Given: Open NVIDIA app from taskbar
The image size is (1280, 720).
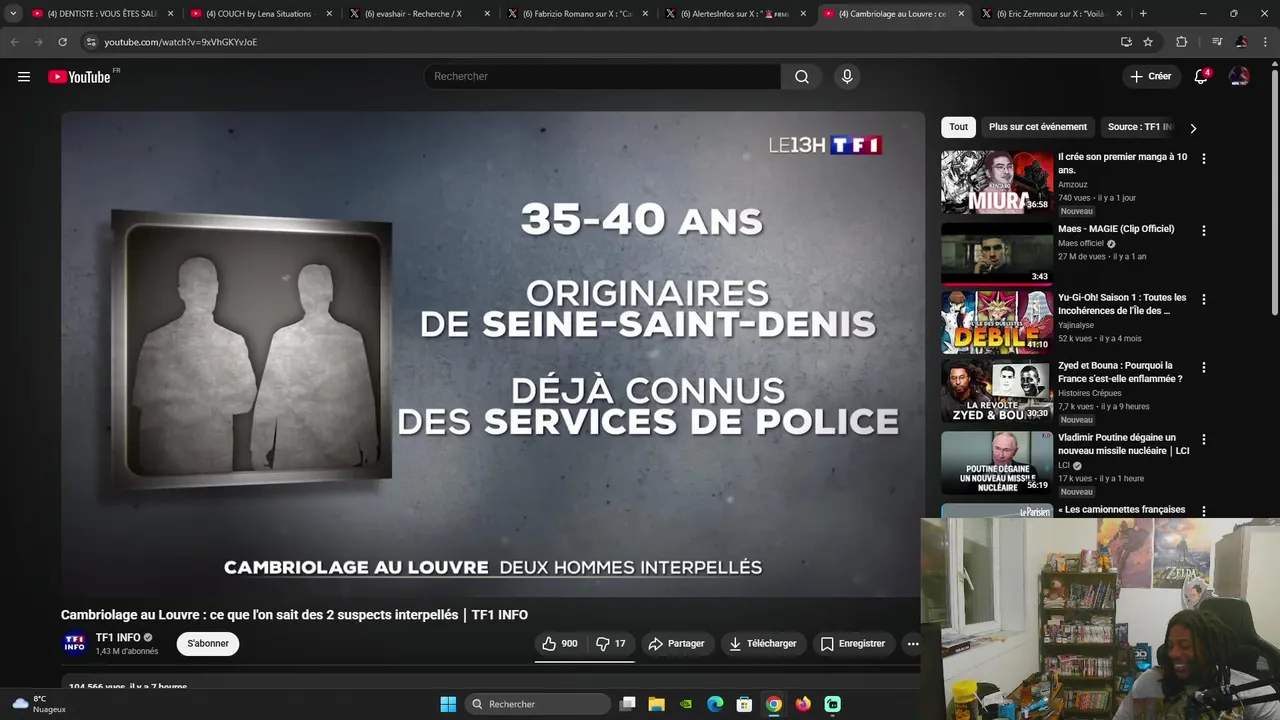Looking at the screenshot, I should [686, 704].
